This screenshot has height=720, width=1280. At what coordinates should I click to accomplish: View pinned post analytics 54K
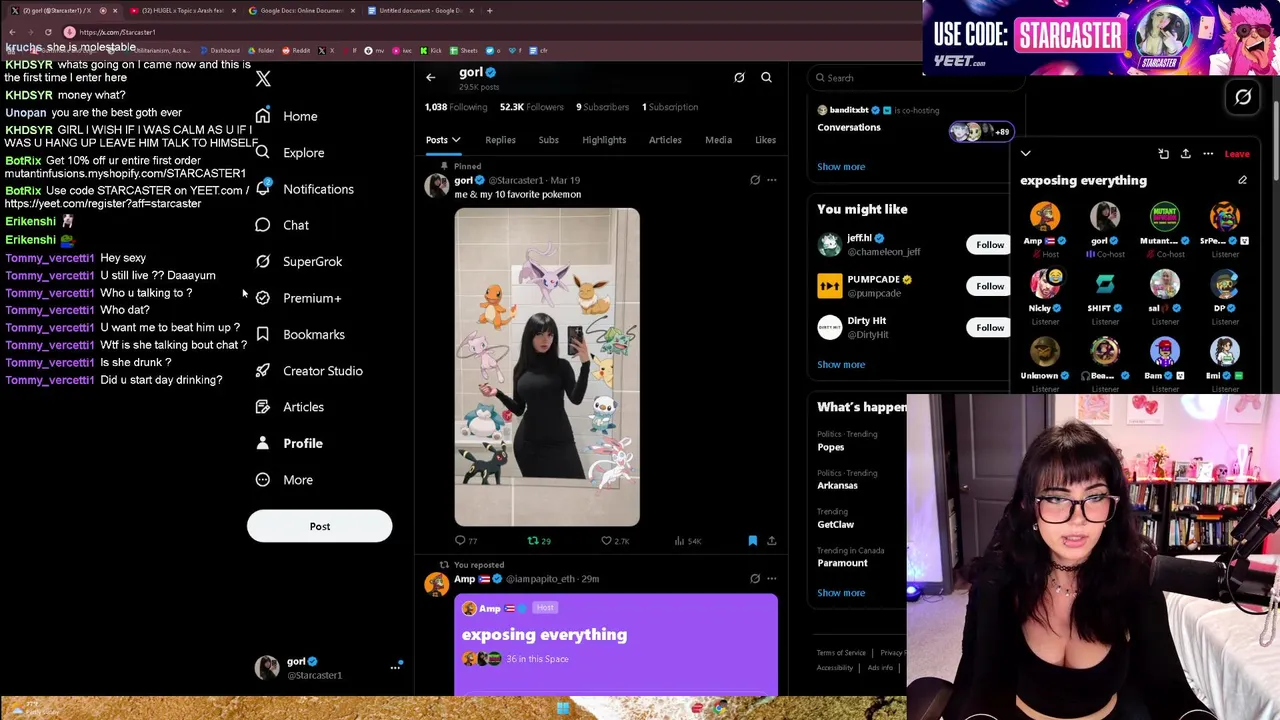(x=687, y=541)
